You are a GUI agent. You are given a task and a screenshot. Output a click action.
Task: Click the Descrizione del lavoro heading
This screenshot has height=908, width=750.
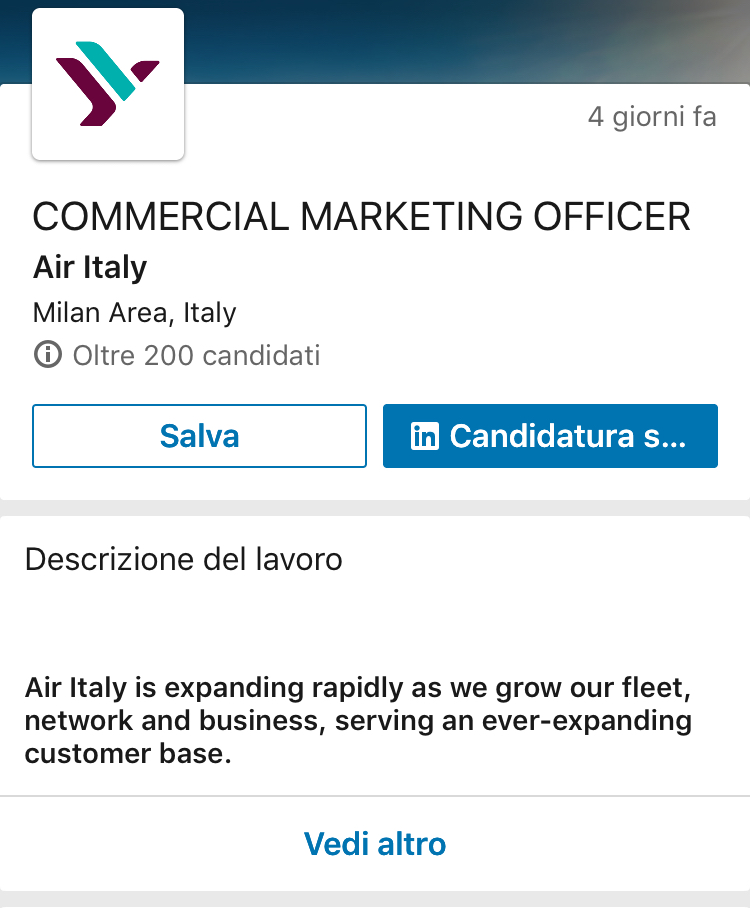183,559
